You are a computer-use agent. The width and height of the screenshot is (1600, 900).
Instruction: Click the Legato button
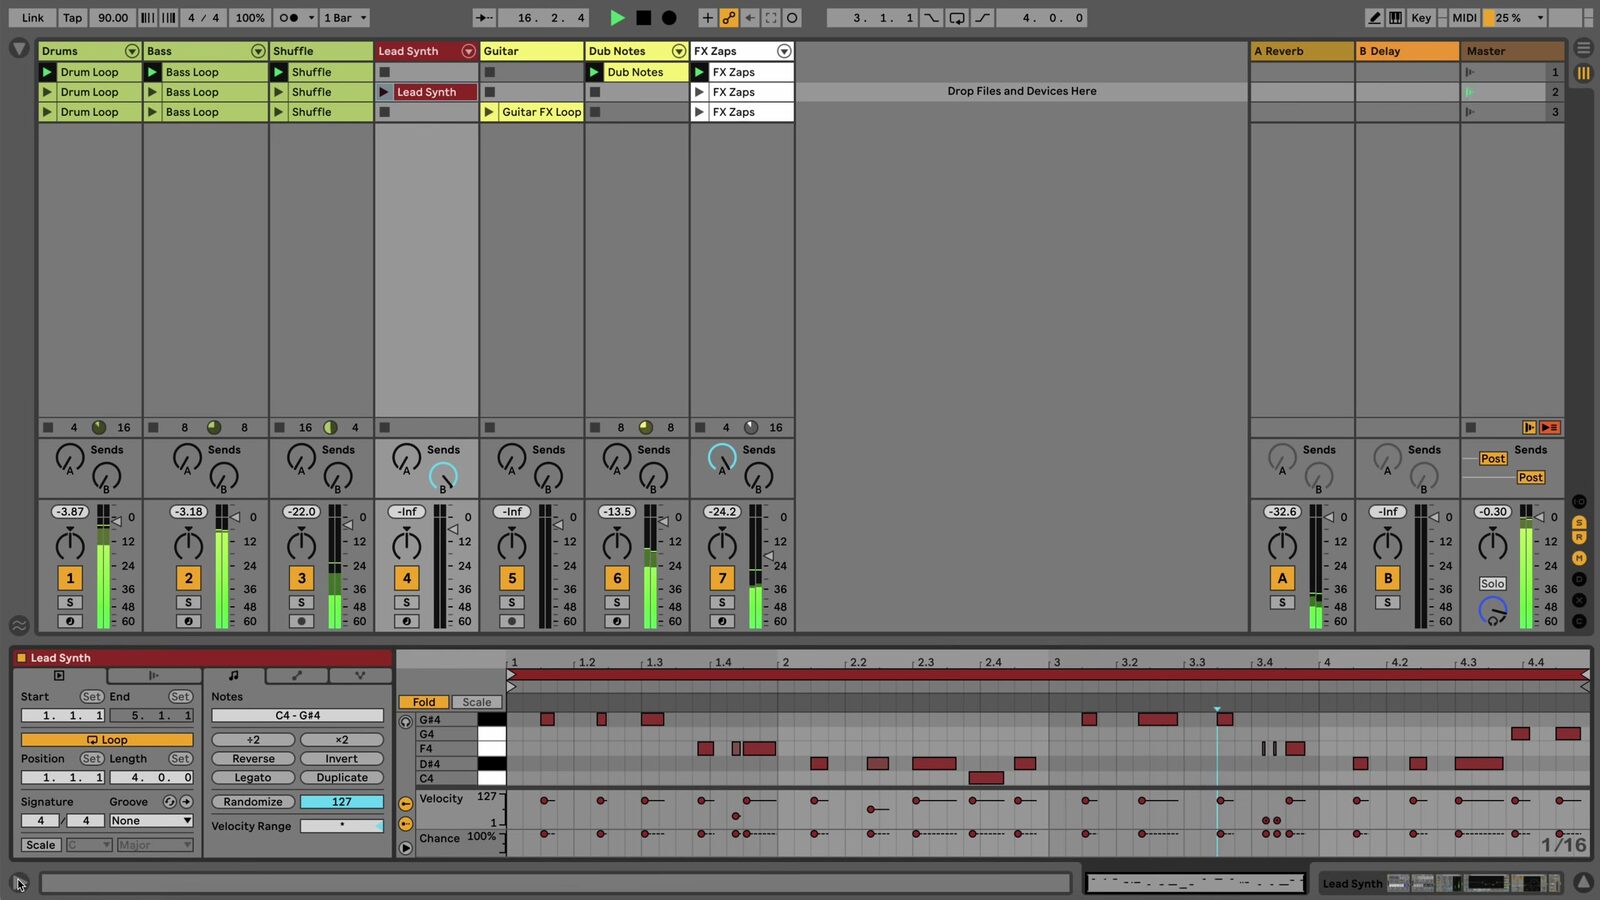tap(253, 778)
